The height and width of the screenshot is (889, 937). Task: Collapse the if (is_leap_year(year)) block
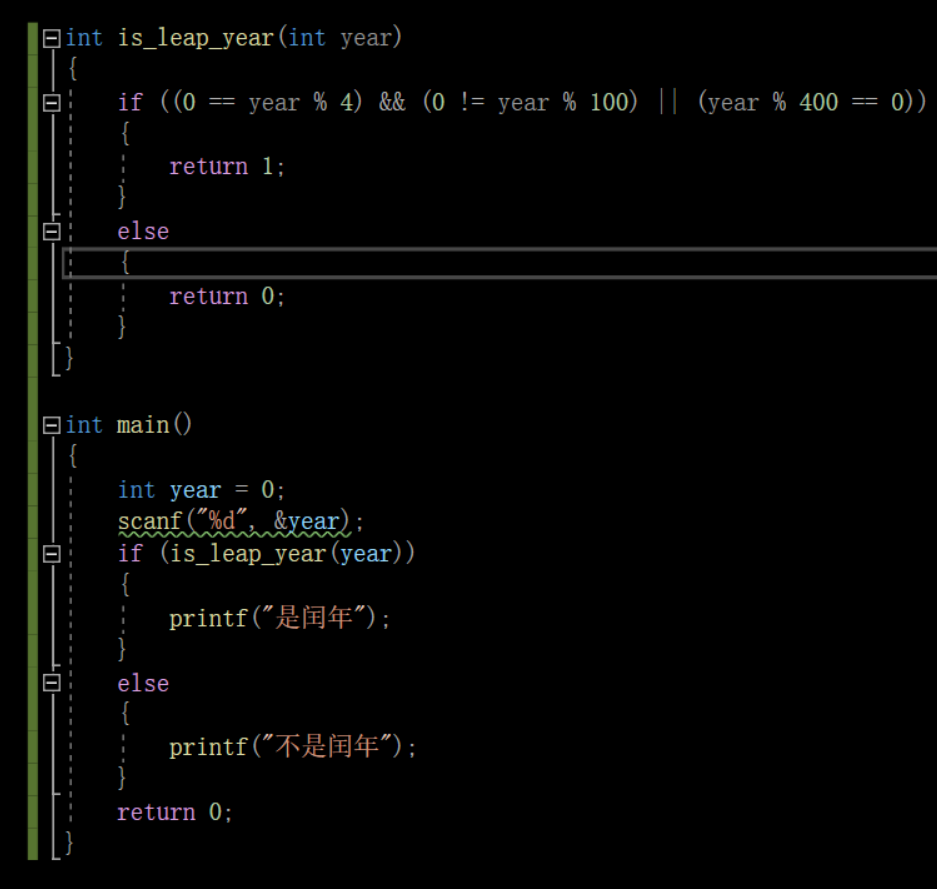52,554
